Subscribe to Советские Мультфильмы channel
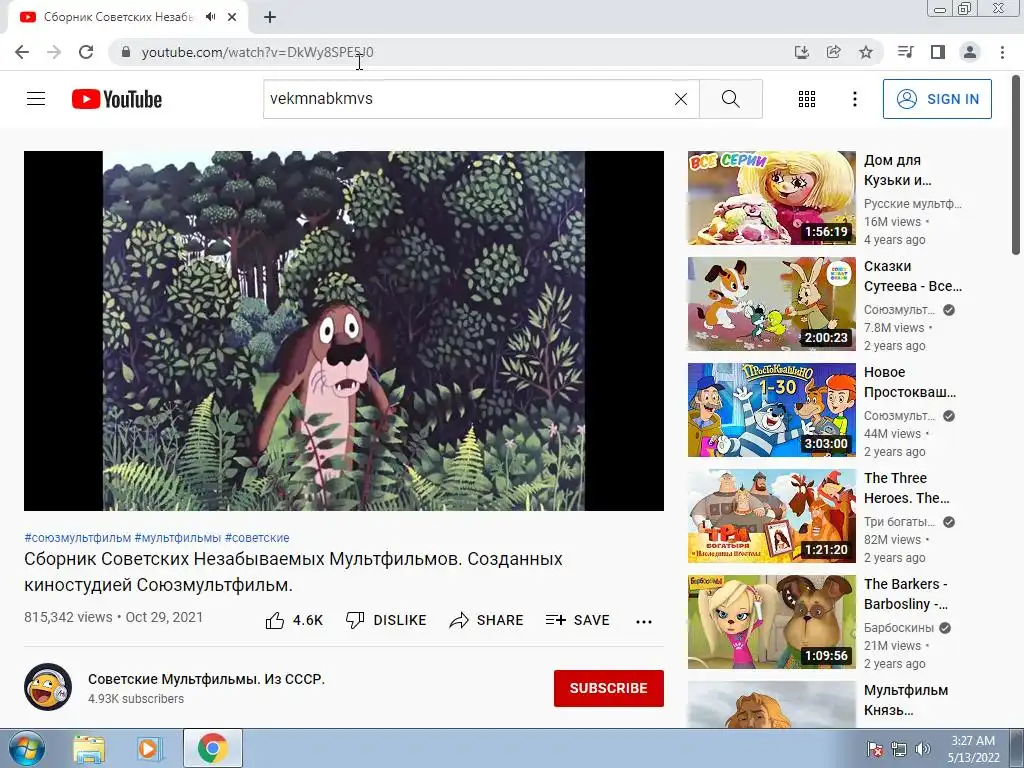 pyautogui.click(x=609, y=688)
